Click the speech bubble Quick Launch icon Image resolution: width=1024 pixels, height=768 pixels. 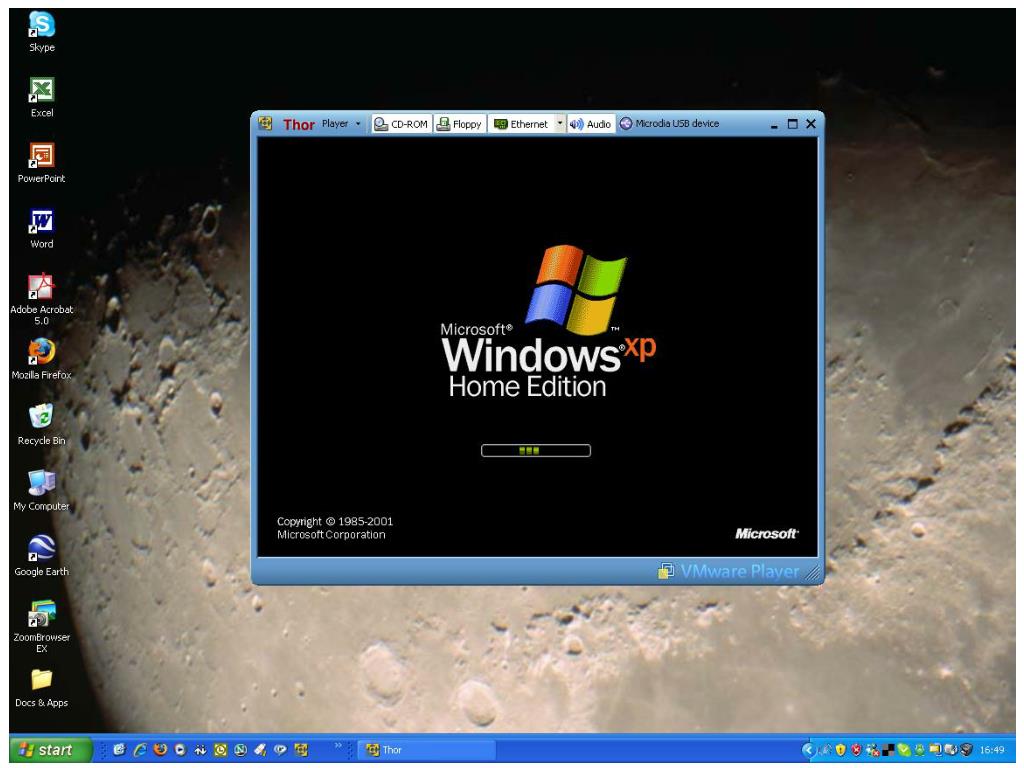coord(281,750)
